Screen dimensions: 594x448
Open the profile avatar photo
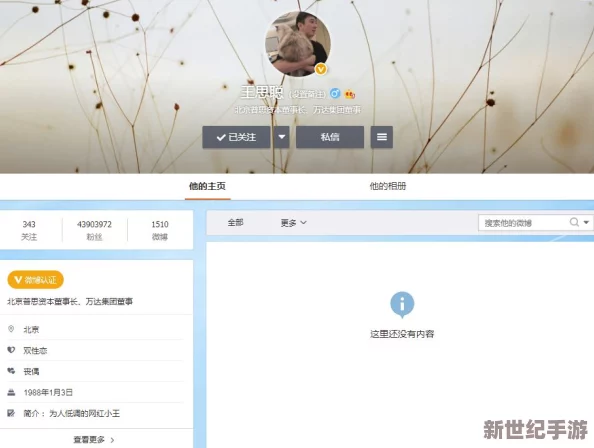298,44
